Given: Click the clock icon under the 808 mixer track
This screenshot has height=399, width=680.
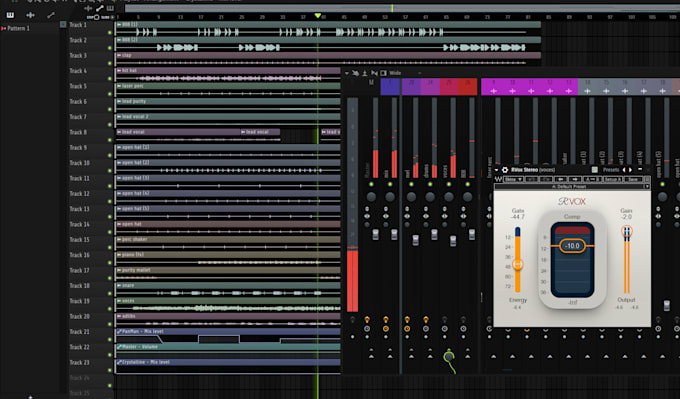Looking at the screenshot, I should pyautogui.click(x=463, y=329).
